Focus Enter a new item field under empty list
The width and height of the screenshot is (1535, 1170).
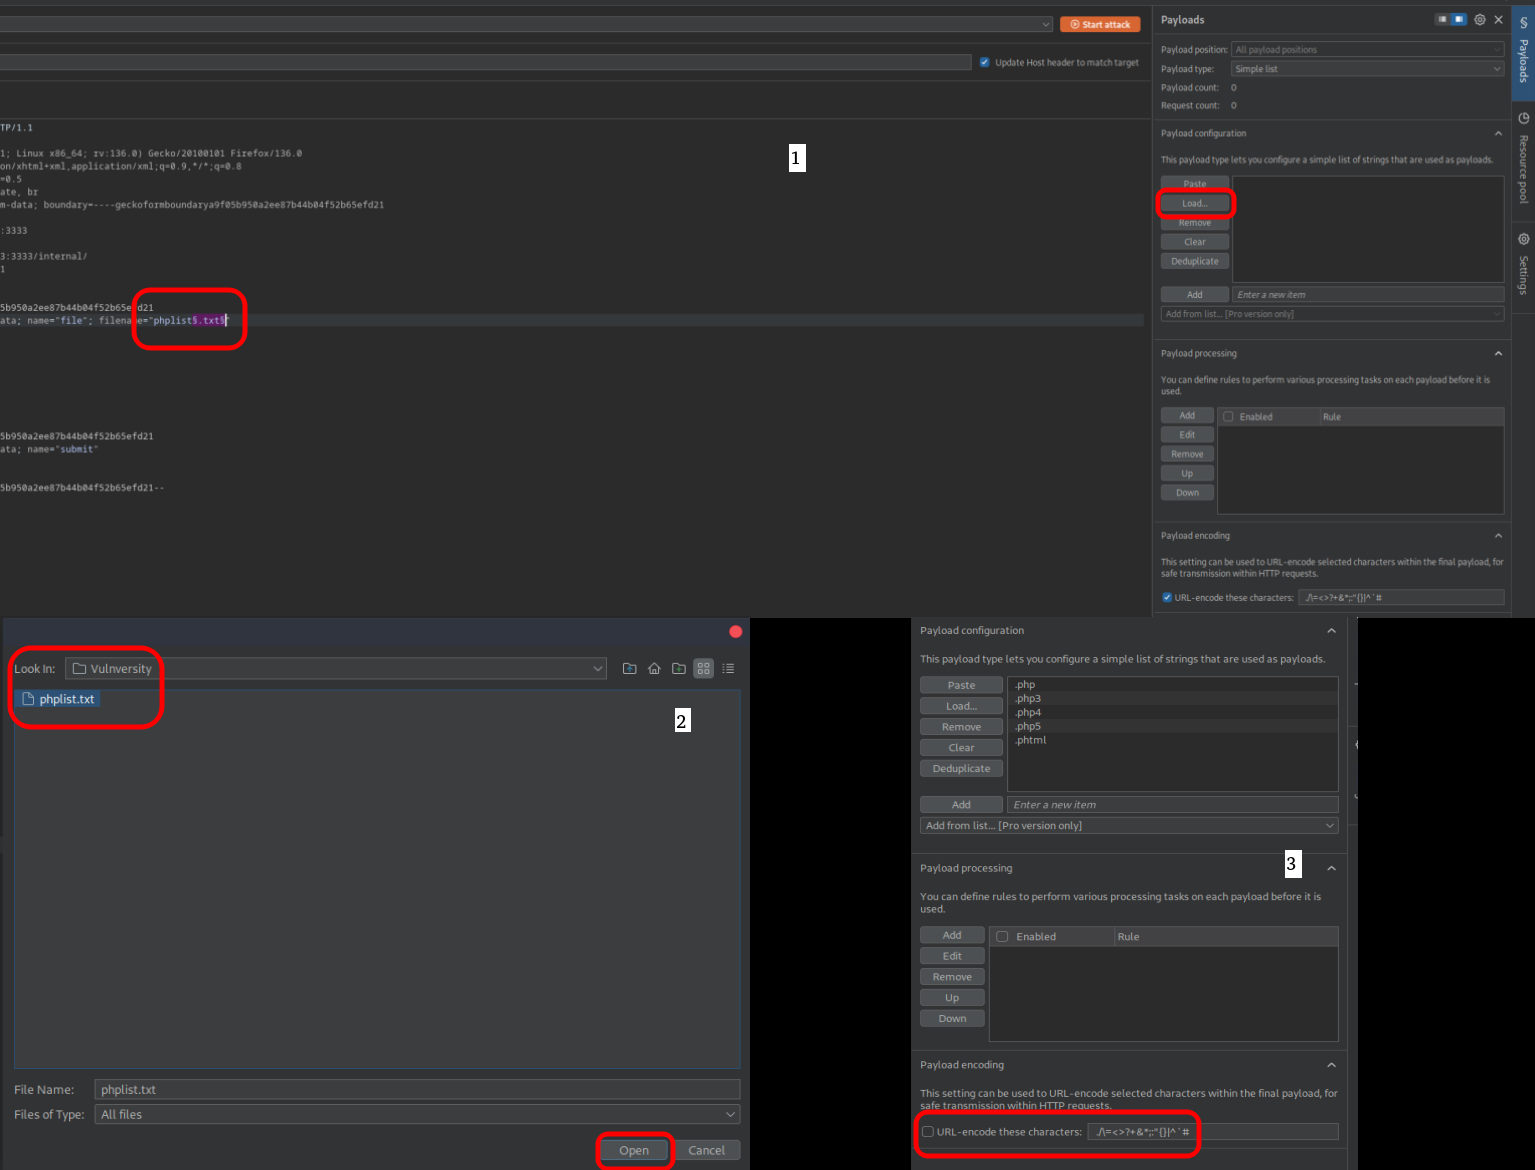click(x=1368, y=295)
